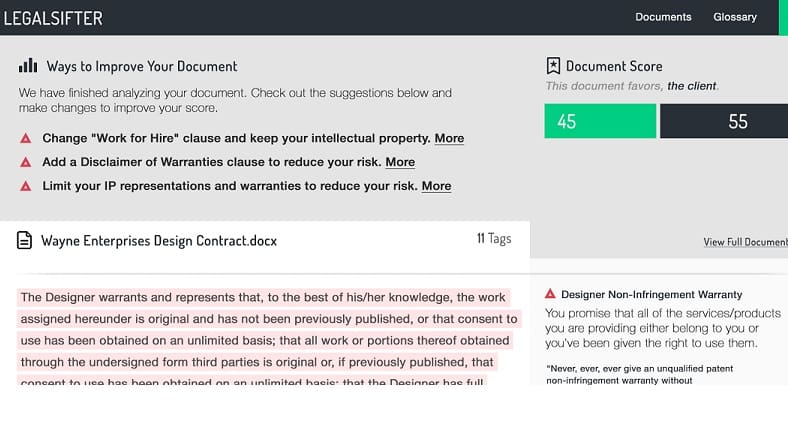Expand More for IP representations suggestion

pyautogui.click(x=436, y=186)
